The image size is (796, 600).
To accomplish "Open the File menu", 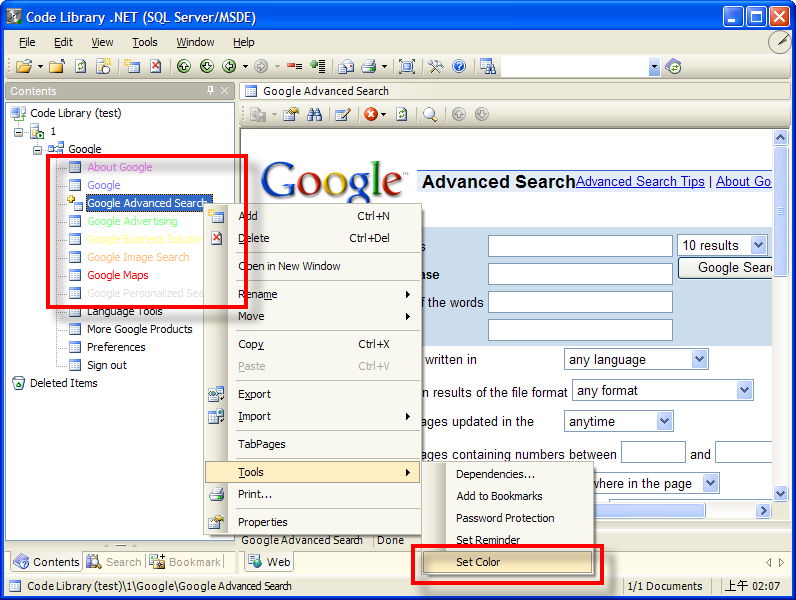I will pyautogui.click(x=27, y=42).
